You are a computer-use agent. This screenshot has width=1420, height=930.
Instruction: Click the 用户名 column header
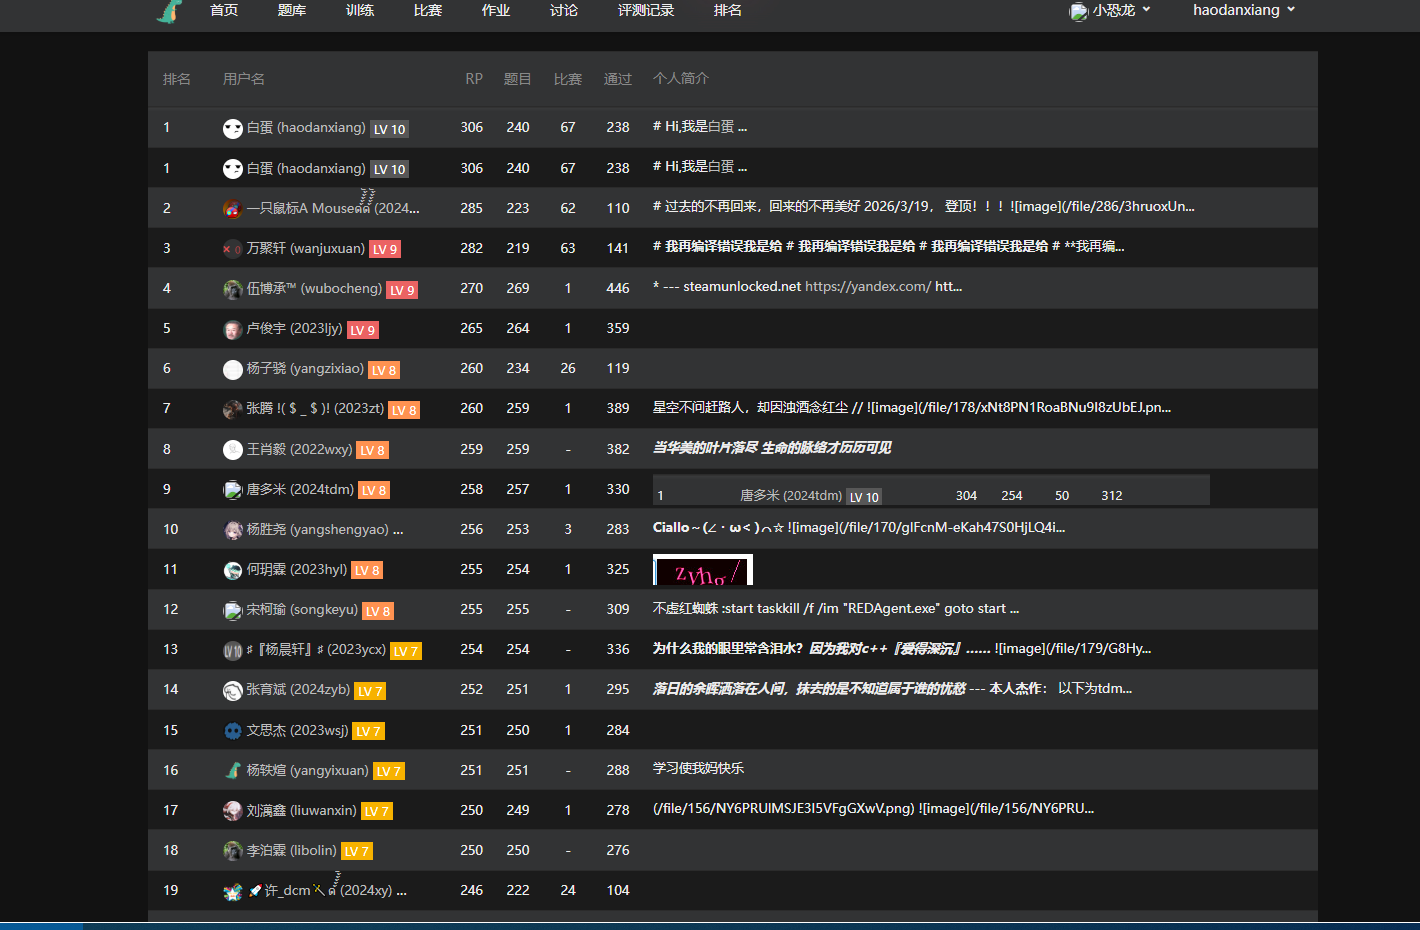pyautogui.click(x=244, y=79)
